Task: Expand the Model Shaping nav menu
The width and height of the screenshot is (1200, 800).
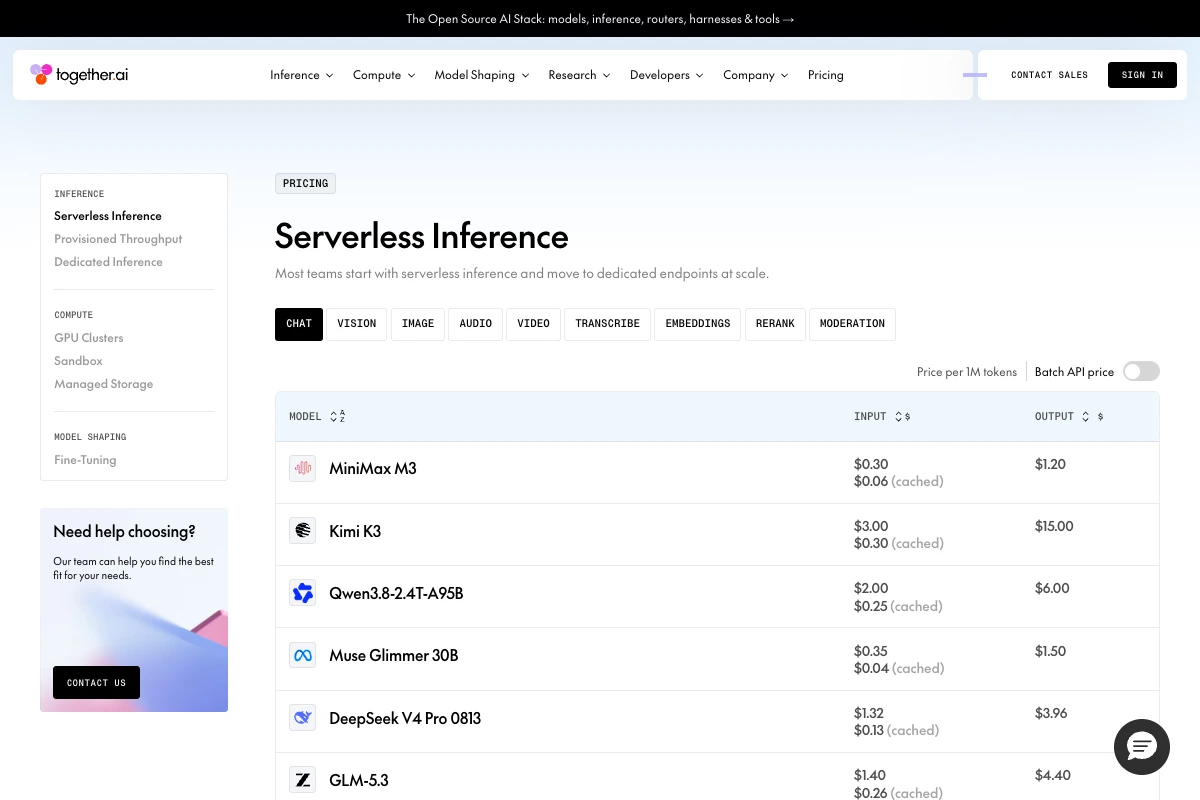Action: tap(481, 75)
